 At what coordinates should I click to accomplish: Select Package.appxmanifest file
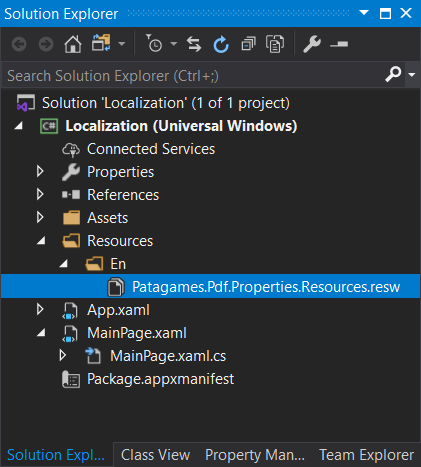click(160, 379)
